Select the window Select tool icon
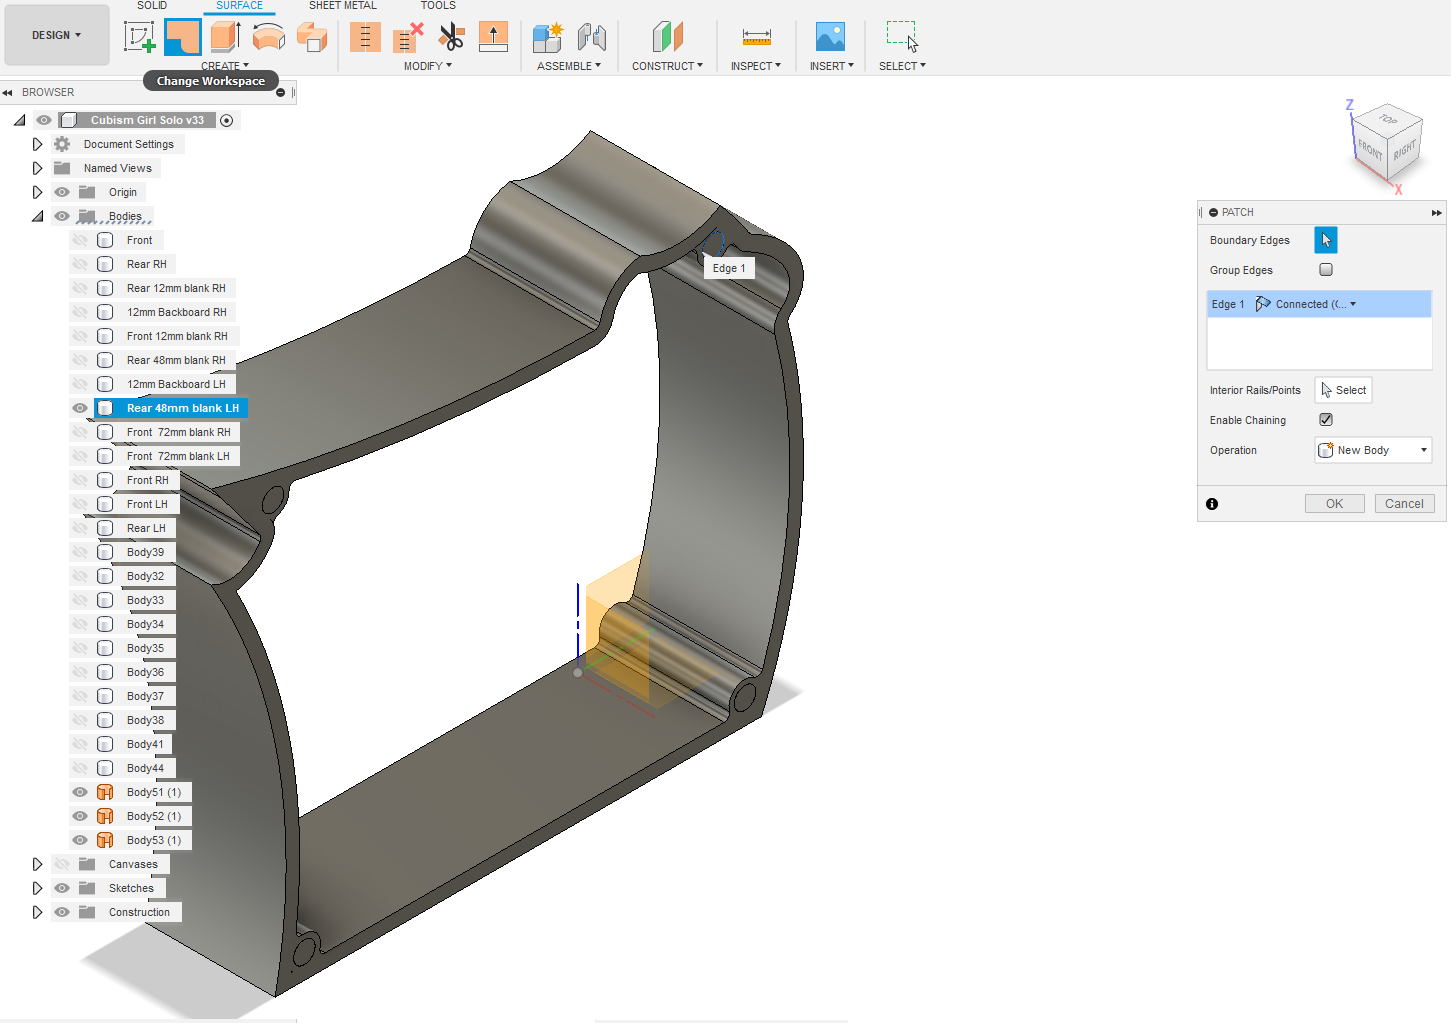The width and height of the screenshot is (1451, 1023). (902, 37)
